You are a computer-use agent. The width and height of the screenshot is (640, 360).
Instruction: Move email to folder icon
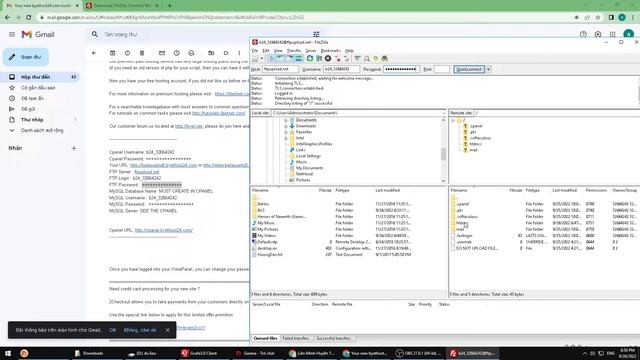pyautogui.click(x=211, y=53)
